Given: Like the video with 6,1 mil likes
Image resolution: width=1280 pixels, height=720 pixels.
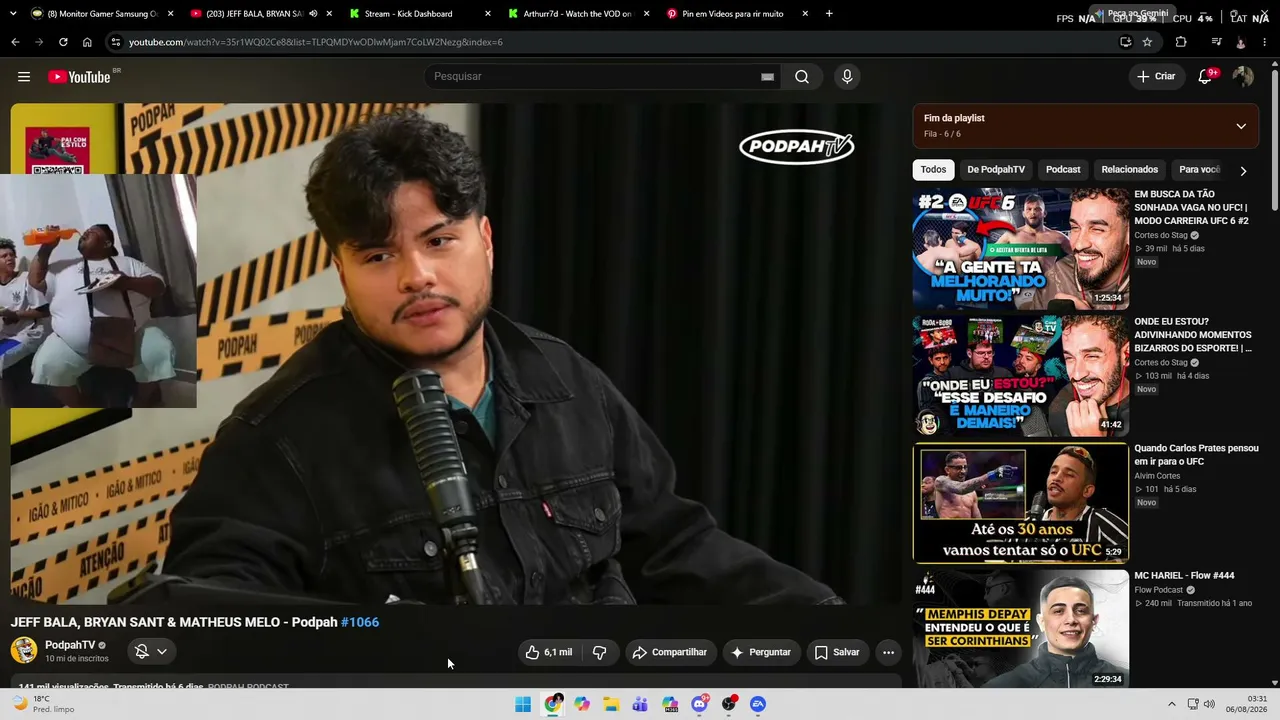Looking at the screenshot, I should [549, 652].
